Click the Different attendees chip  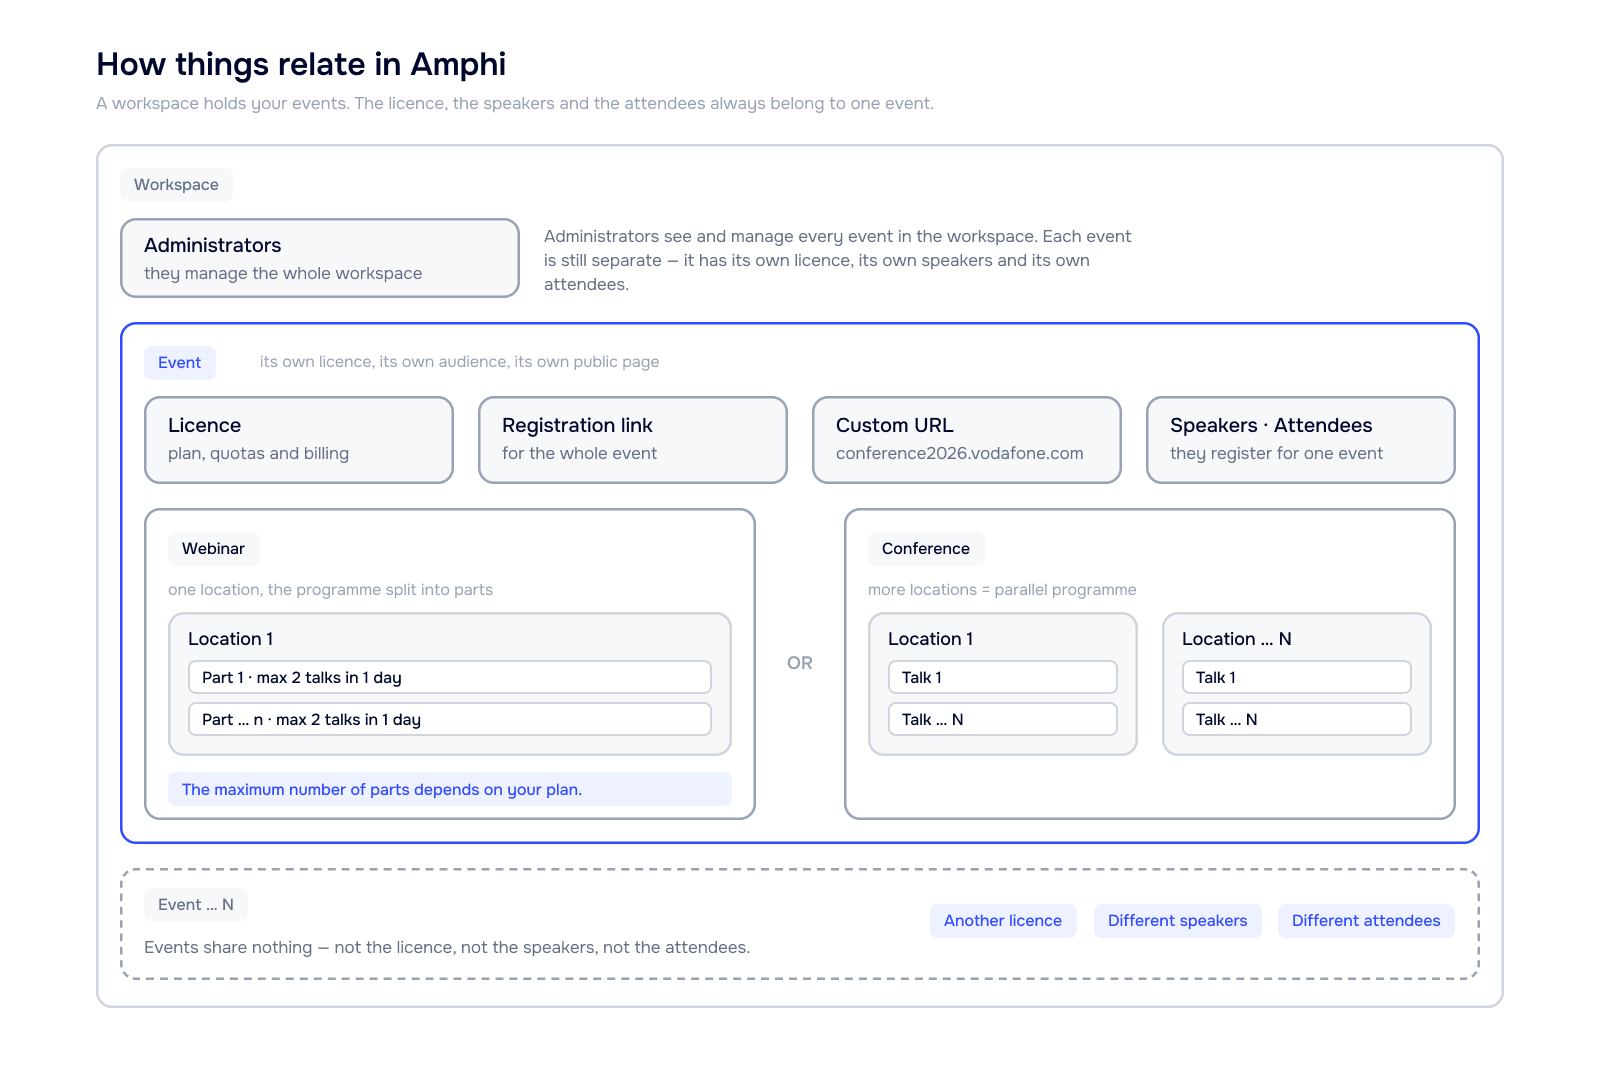1366,921
